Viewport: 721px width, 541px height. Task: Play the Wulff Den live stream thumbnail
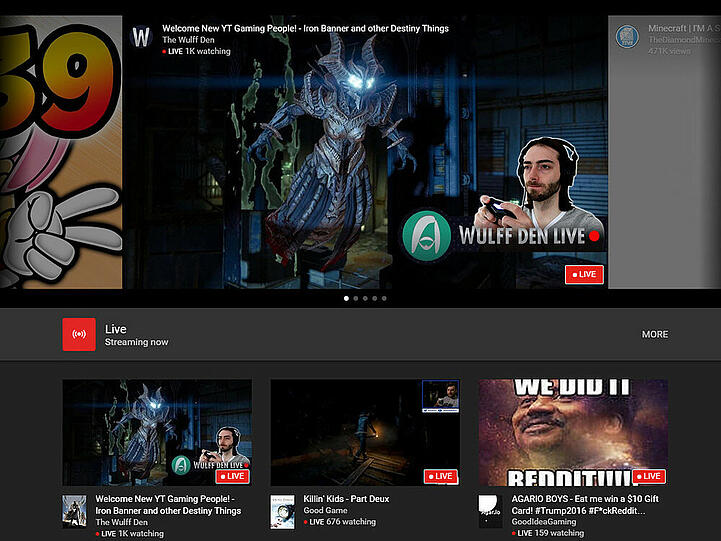(157, 433)
